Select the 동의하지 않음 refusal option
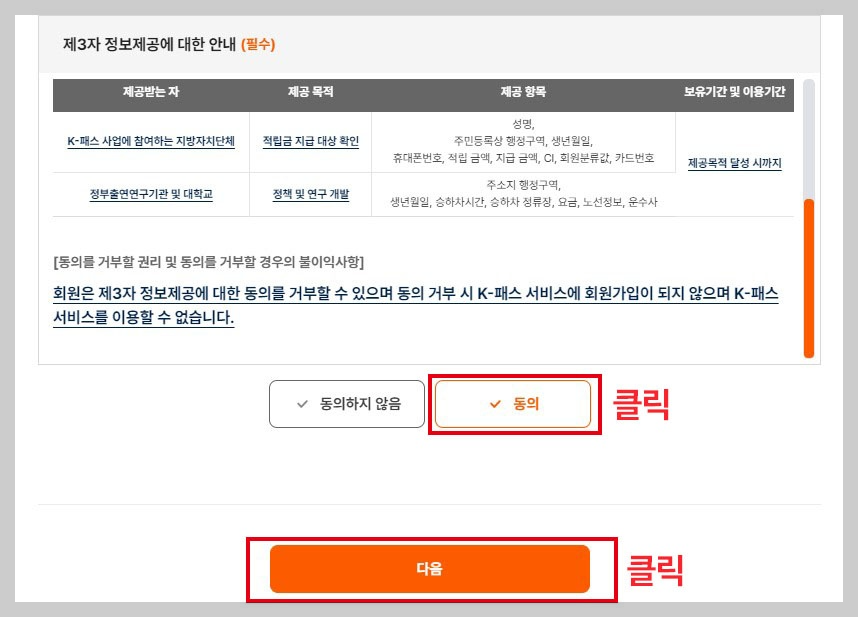The height and width of the screenshot is (617, 858). 346,403
